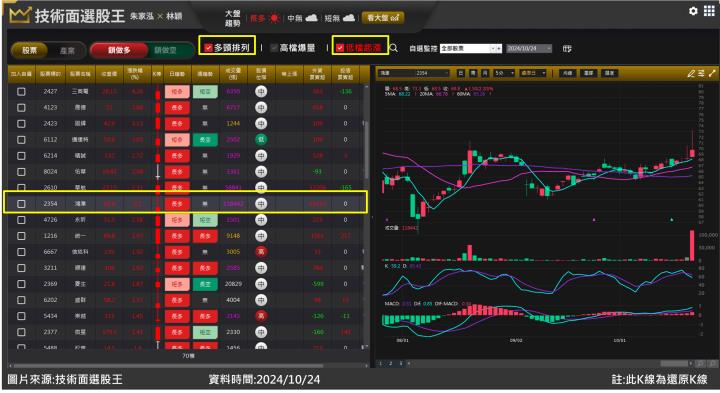Click the export icon right of the date field
The height and width of the screenshot is (393, 720).
[x=567, y=48]
